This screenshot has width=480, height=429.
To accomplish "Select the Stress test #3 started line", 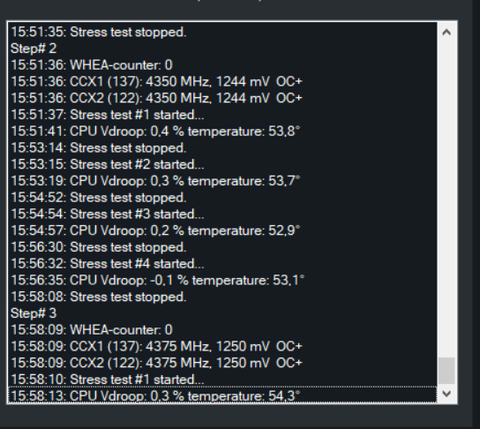I will click(222, 214).
